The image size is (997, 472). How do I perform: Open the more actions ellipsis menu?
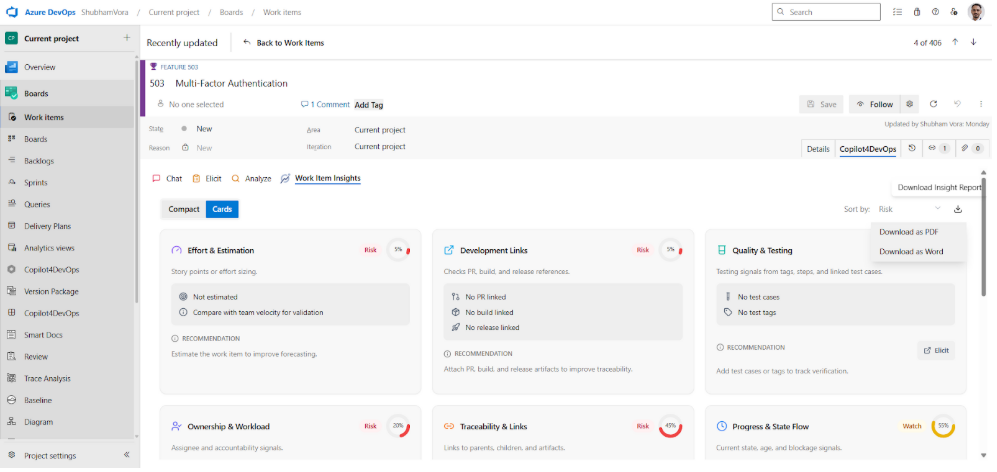pyautogui.click(x=981, y=104)
